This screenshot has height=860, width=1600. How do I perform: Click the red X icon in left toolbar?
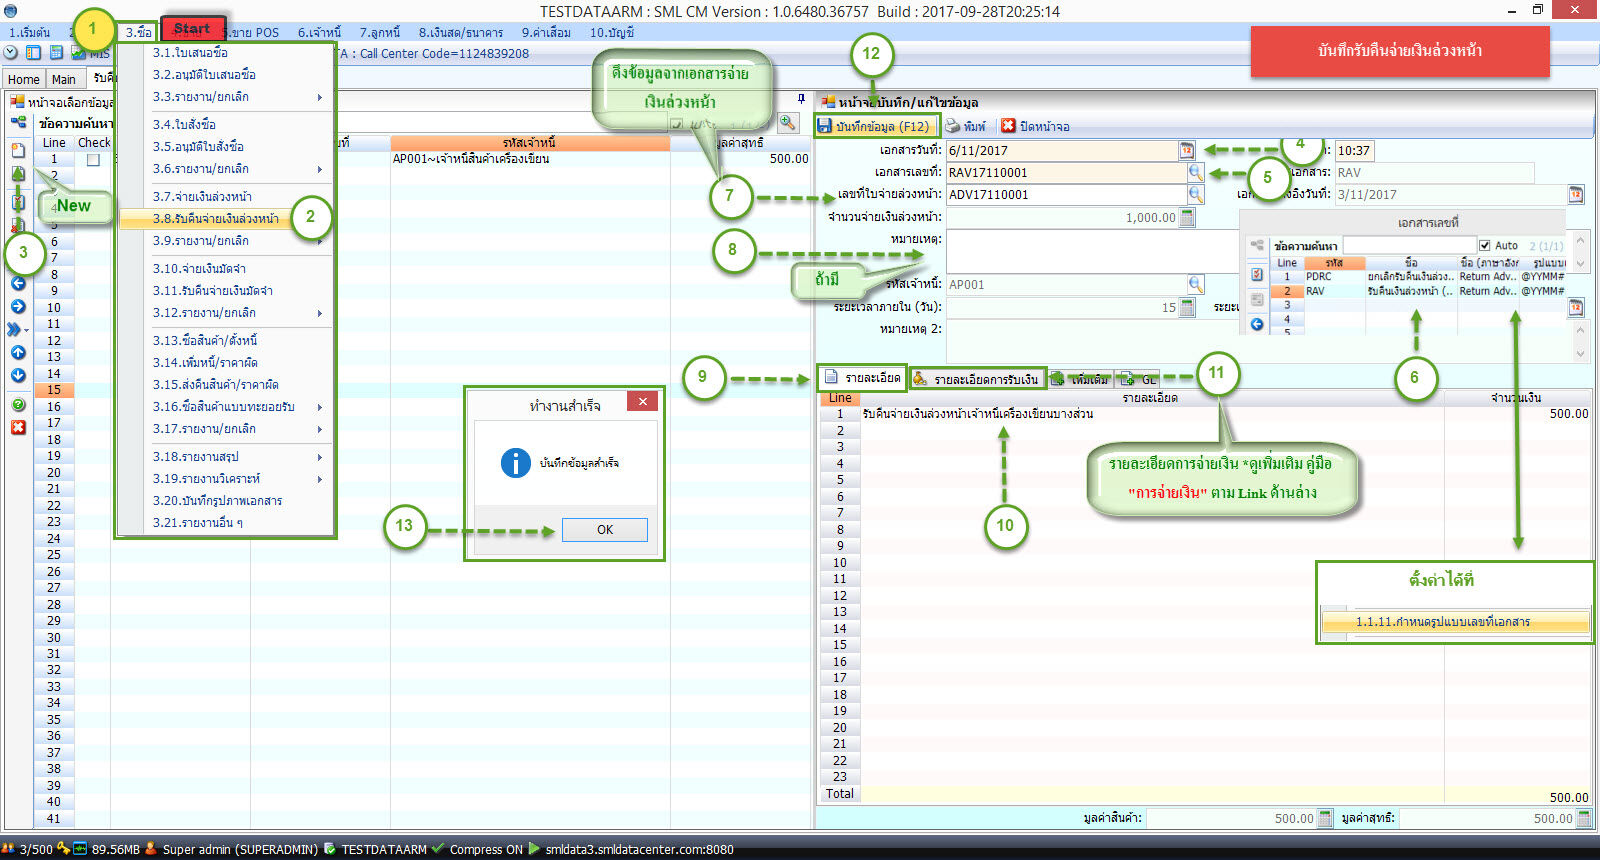click(x=18, y=427)
